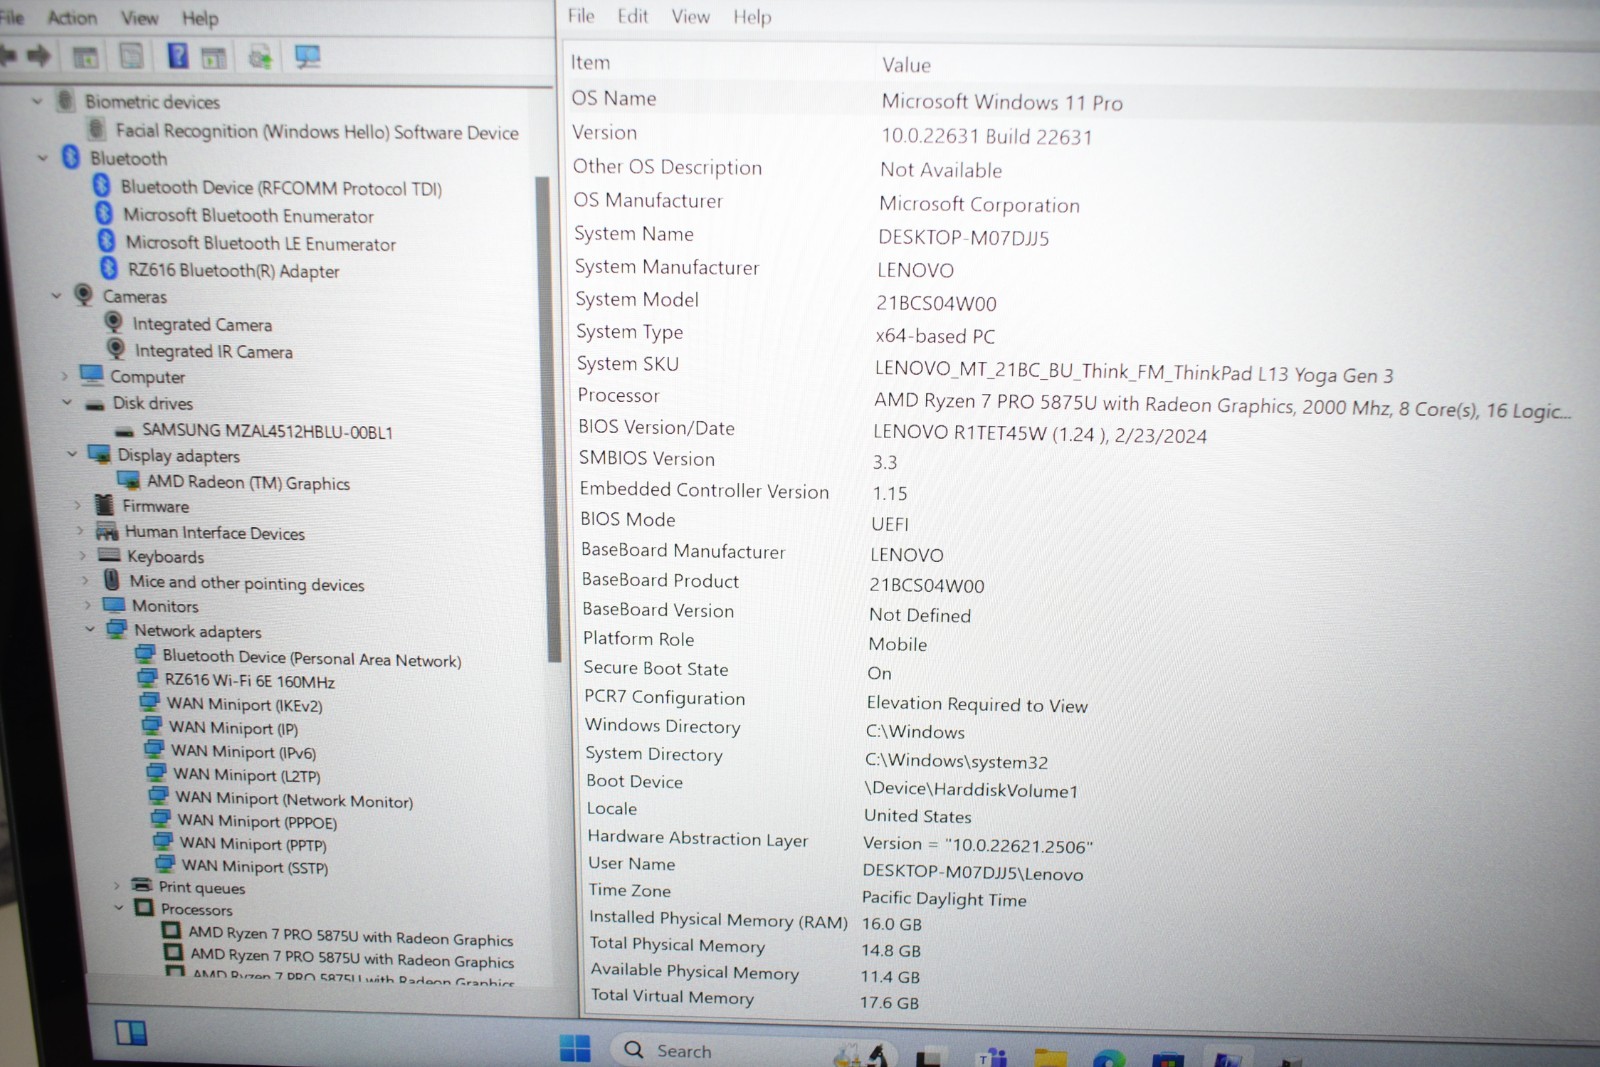Image resolution: width=1600 pixels, height=1067 pixels.
Task: Click the Cameras category webcam icon
Action: (x=84, y=295)
